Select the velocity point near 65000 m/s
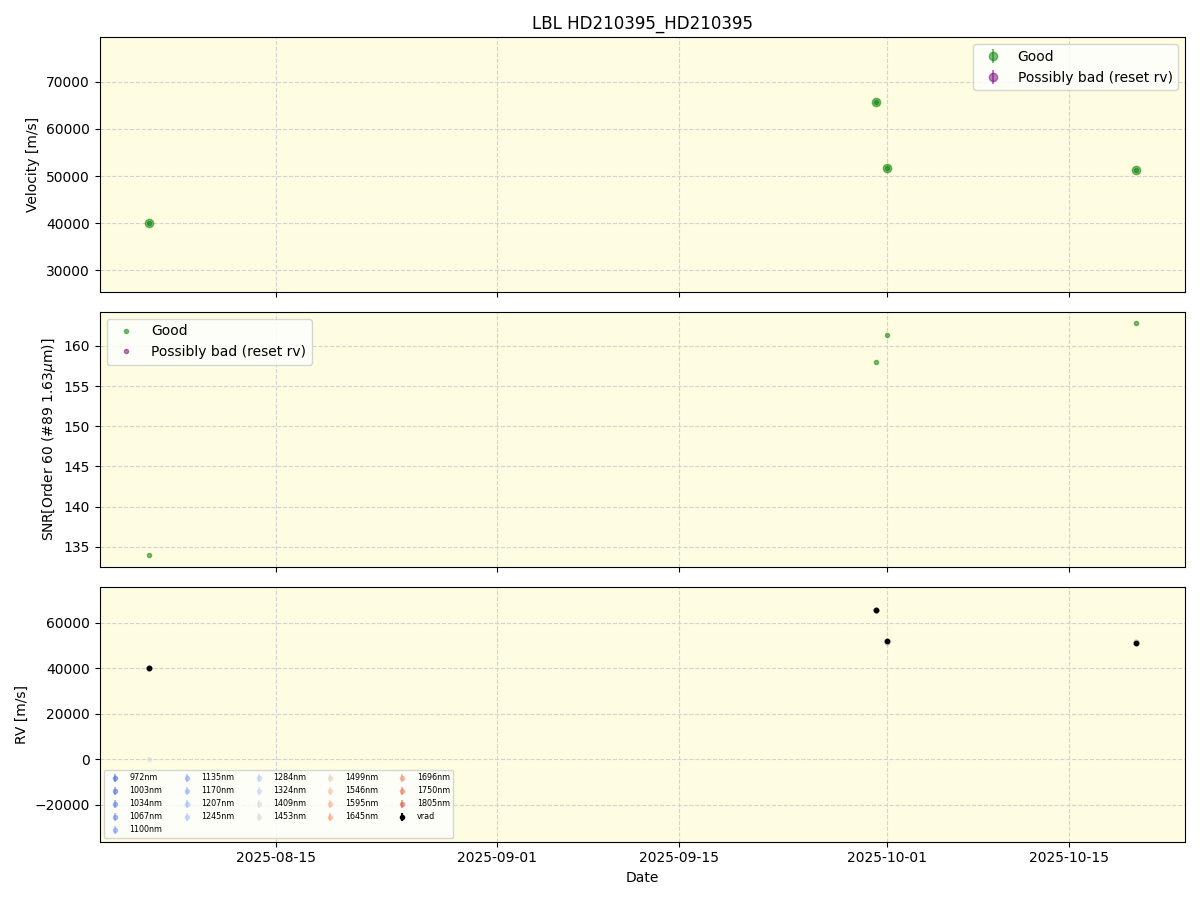 pyautogui.click(x=876, y=102)
